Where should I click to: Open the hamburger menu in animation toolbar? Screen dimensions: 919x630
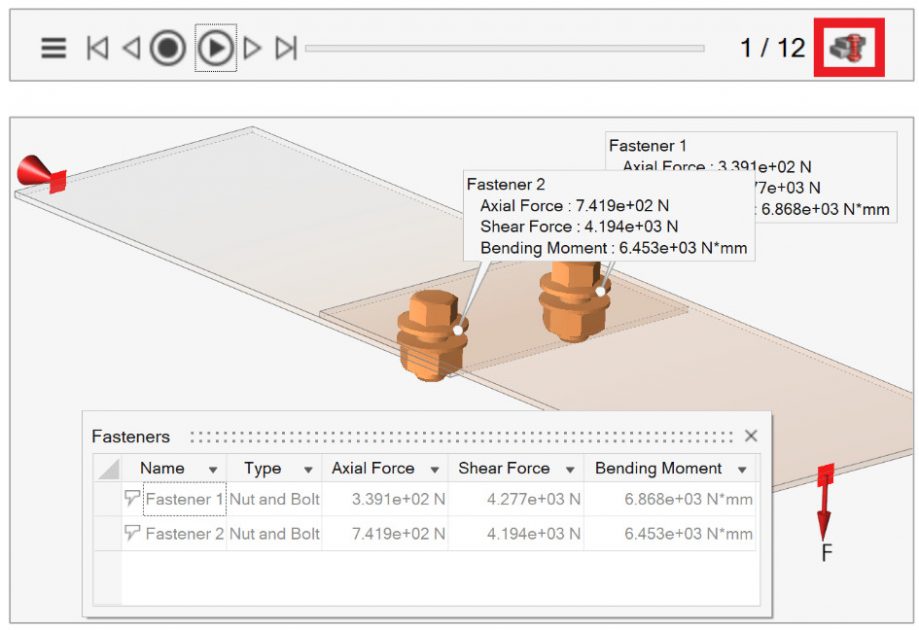[x=54, y=48]
